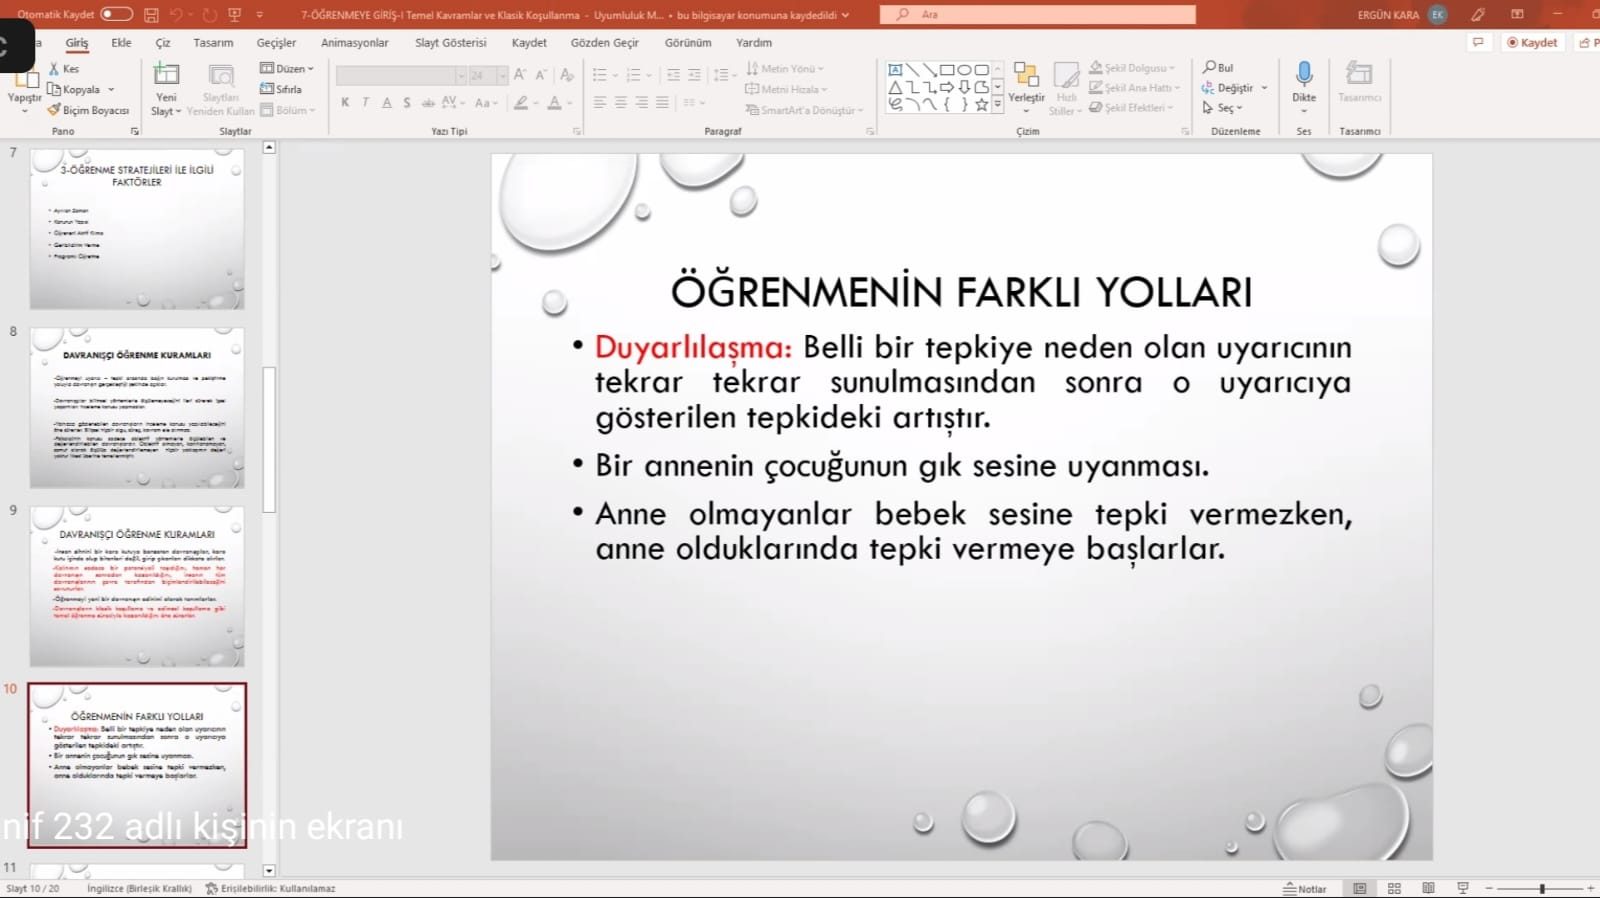
Task: Click the Dikte microphone icon
Action: click(1304, 74)
